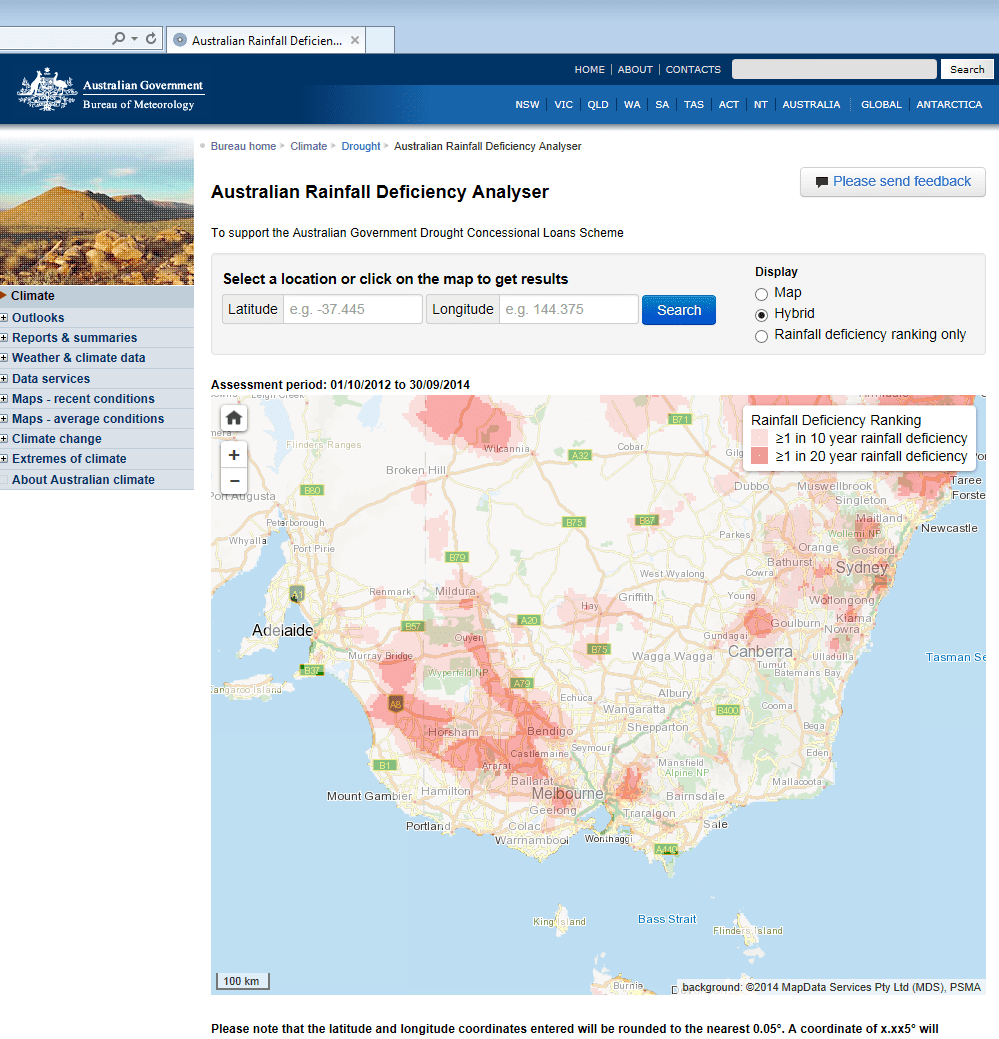999x1039 pixels.
Task: Open Climate breadcrumb link
Action: point(309,146)
